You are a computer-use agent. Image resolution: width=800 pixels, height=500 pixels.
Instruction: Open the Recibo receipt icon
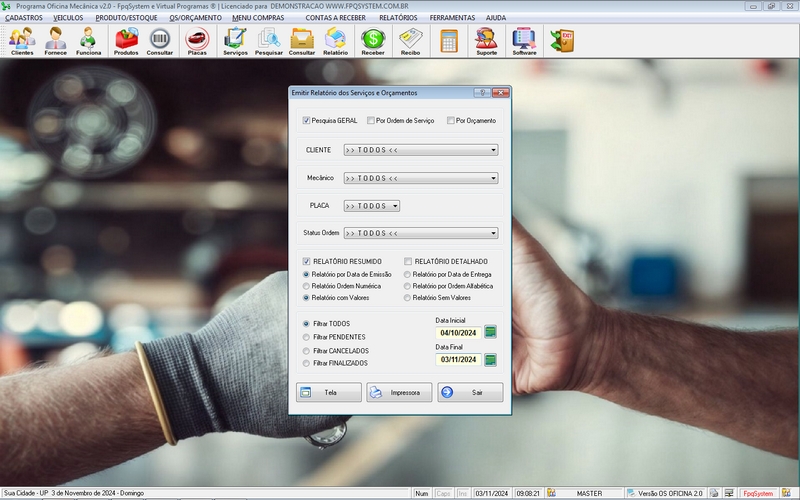pyautogui.click(x=410, y=41)
